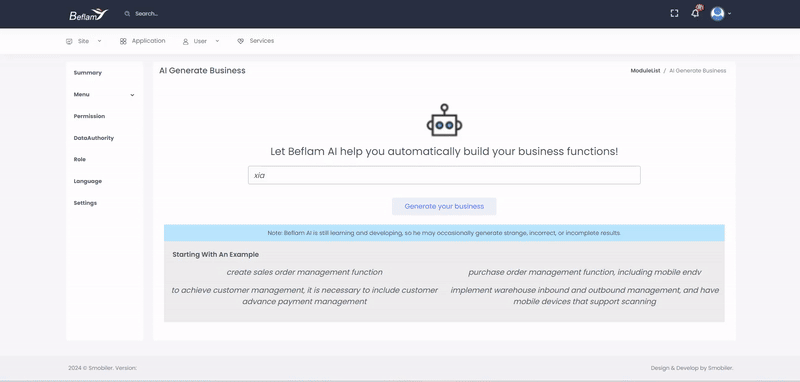Open Settings in sidebar
This screenshot has height=382, width=800.
click(x=85, y=203)
